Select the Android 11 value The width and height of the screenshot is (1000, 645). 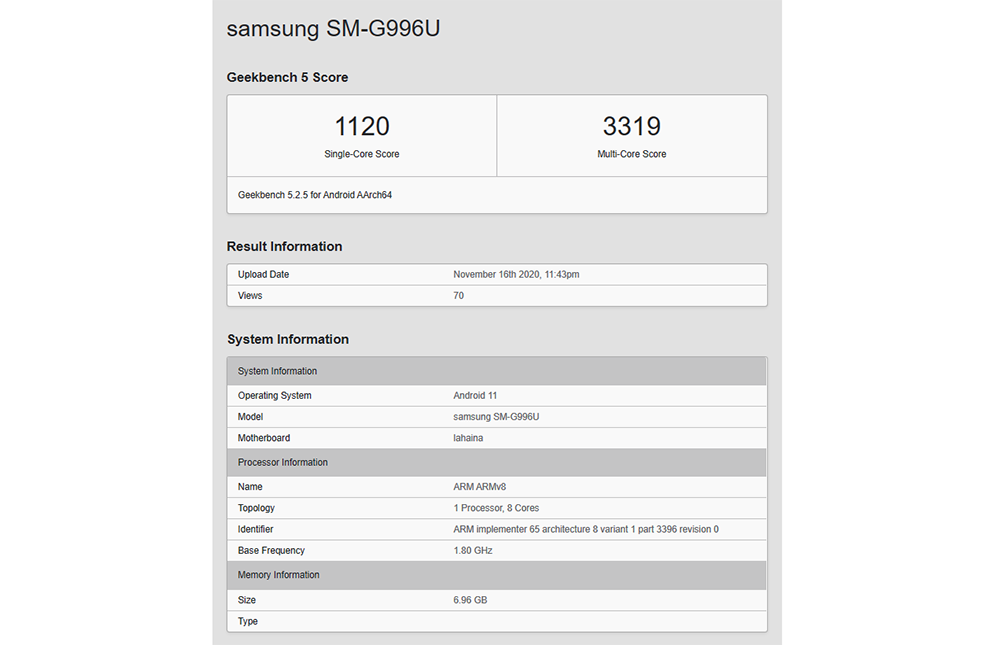(475, 396)
